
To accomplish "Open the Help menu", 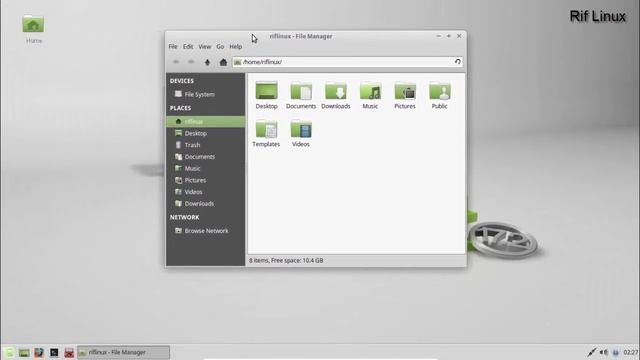I will (236, 47).
